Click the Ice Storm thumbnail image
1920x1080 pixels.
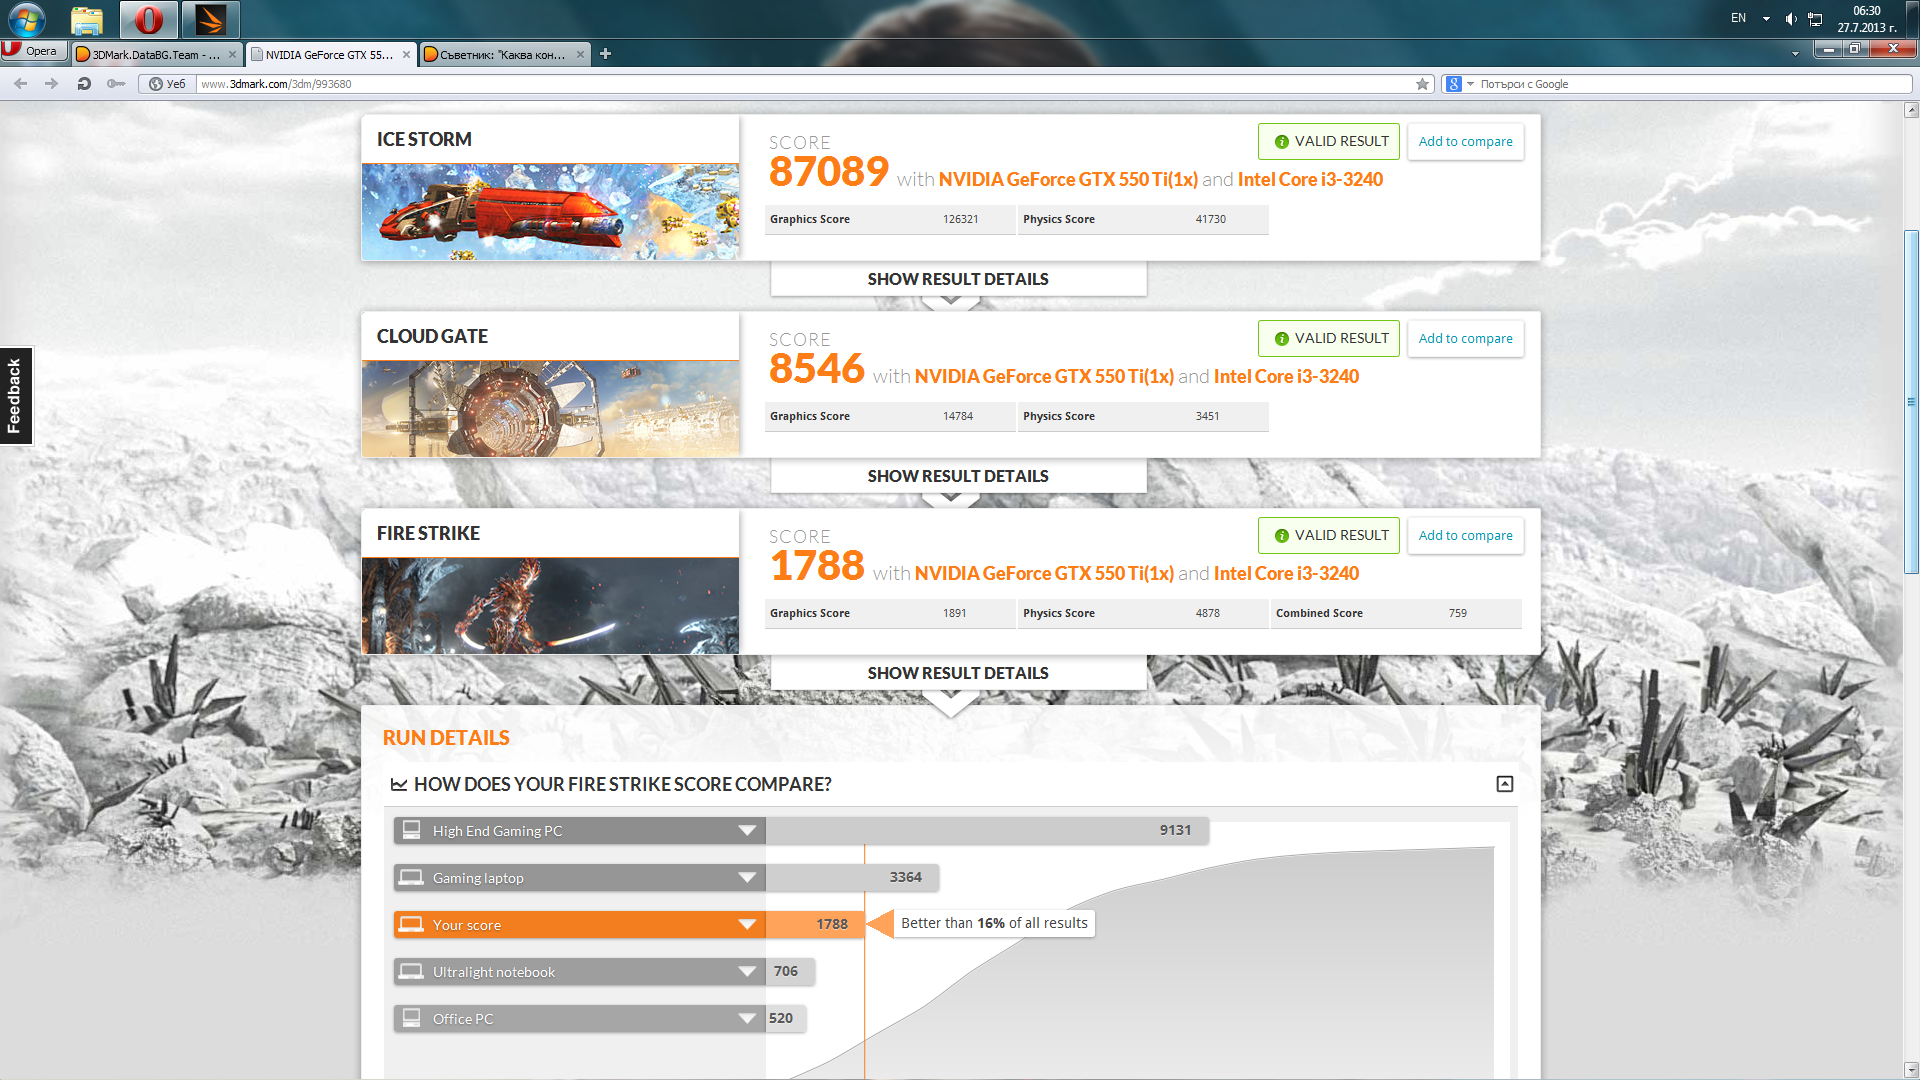click(550, 212)
